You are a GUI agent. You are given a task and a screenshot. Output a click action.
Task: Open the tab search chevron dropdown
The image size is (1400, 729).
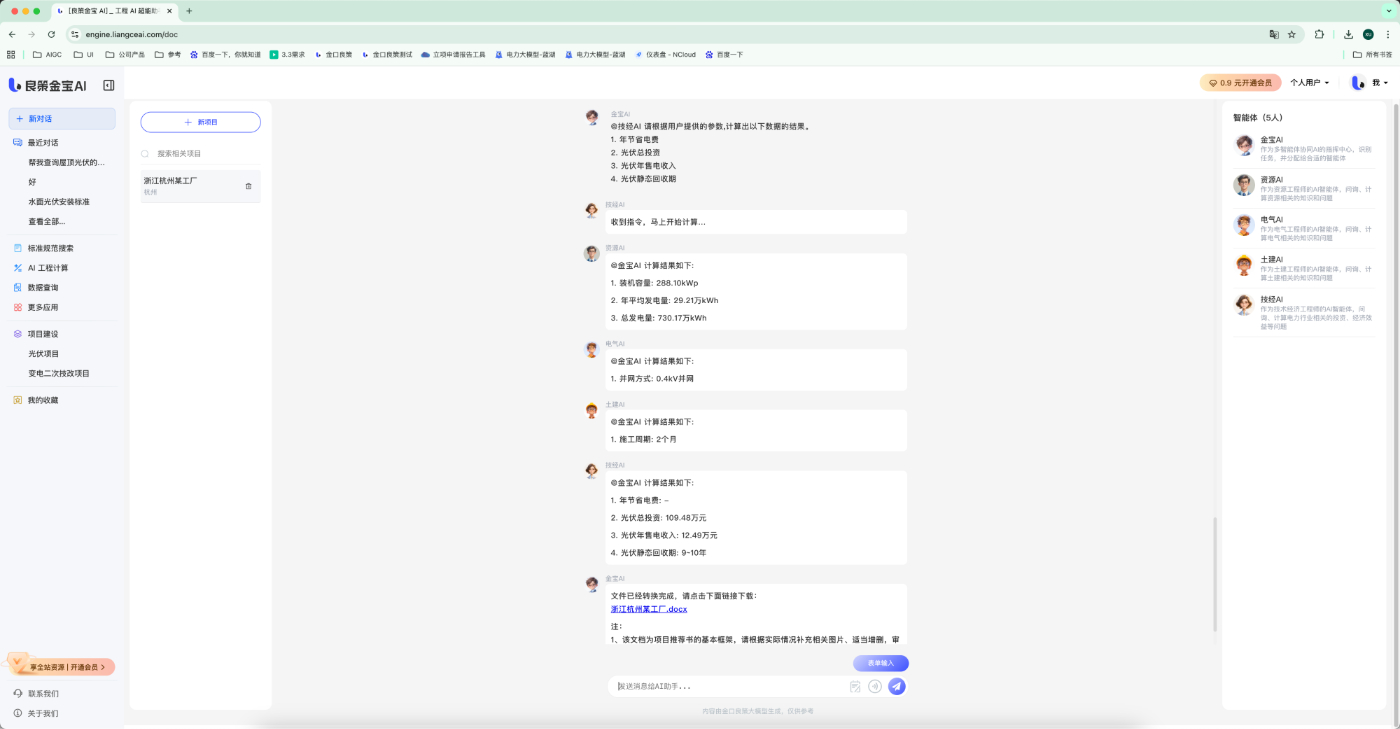pos(1388,11)
